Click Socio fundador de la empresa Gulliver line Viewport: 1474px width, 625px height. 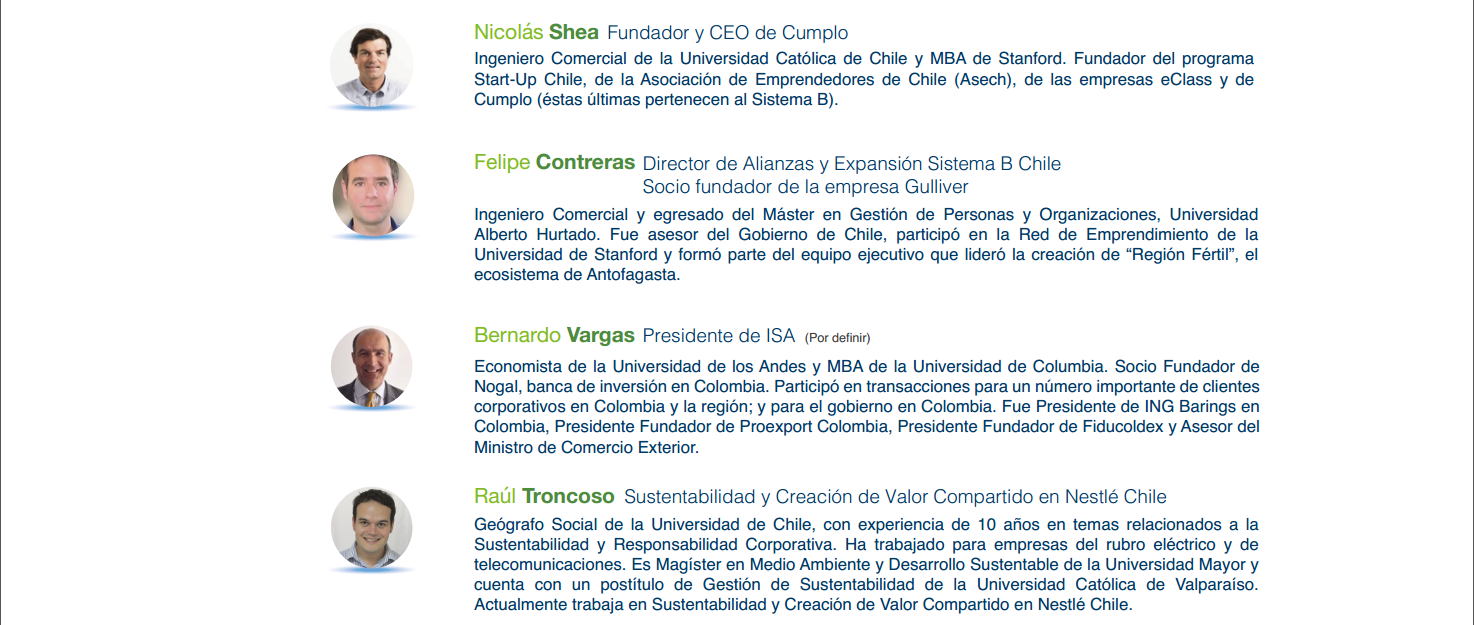point(805,187)
